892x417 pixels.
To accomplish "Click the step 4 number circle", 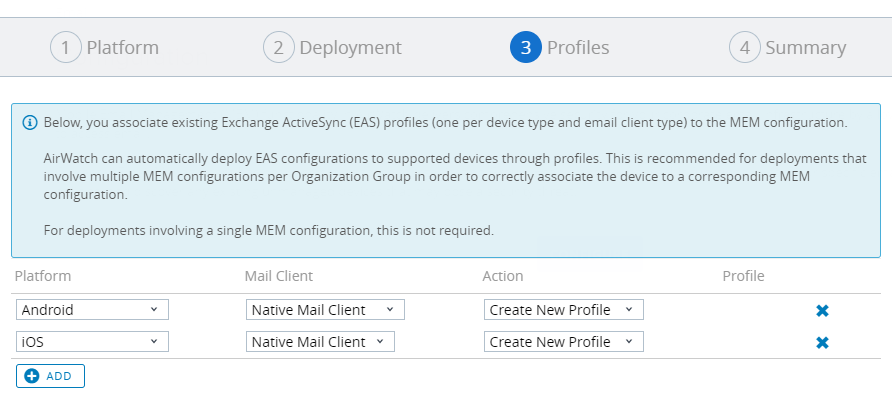I will pos(745,47).
